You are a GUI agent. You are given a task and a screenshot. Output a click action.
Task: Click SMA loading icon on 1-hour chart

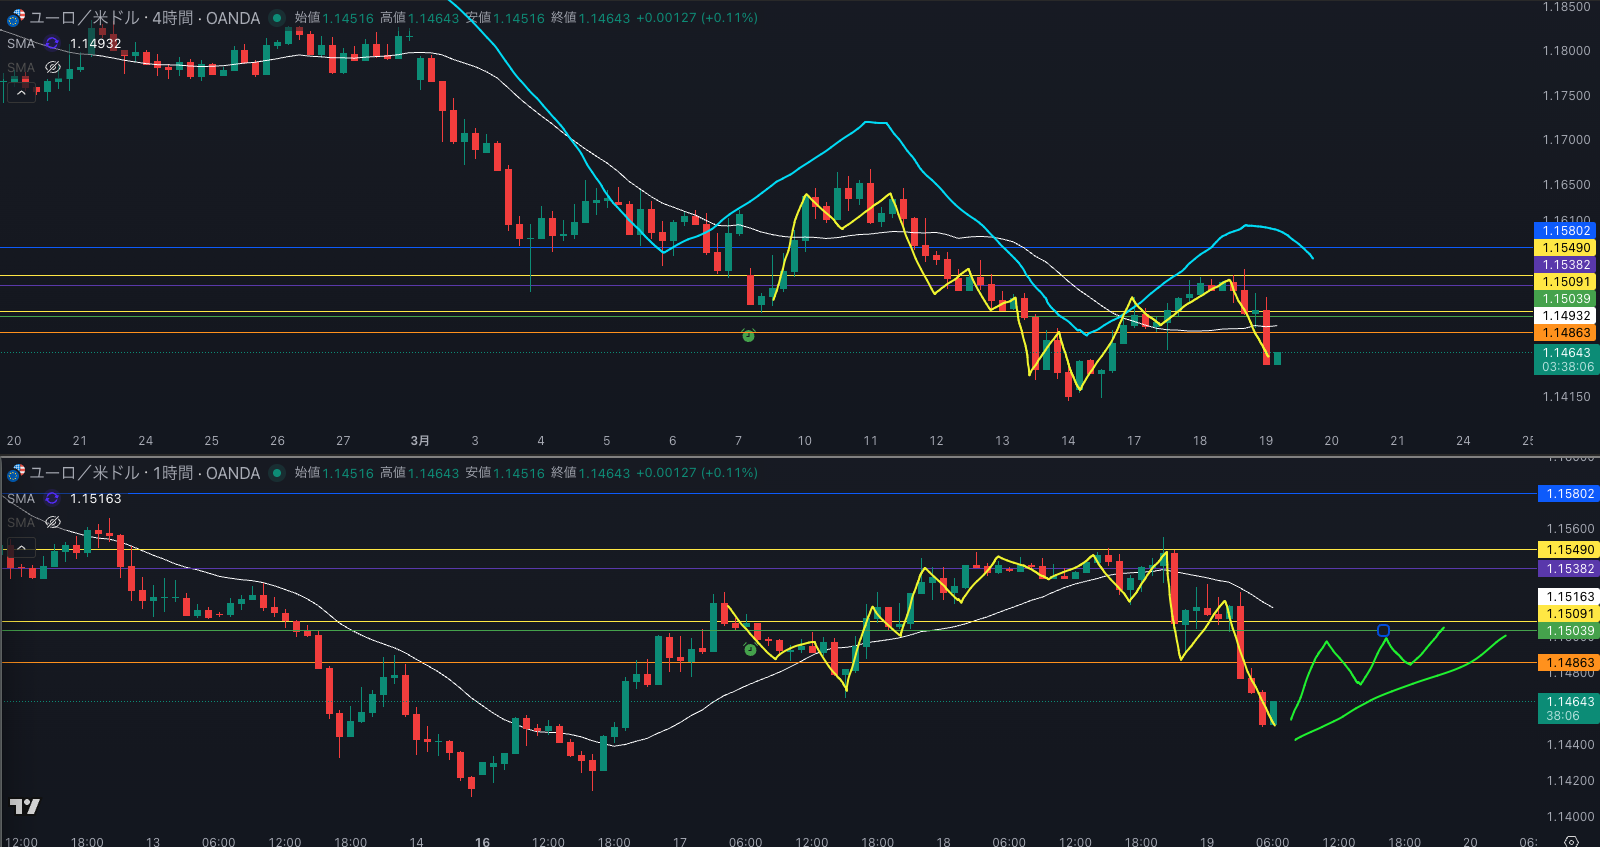click(x=52, y=498)
